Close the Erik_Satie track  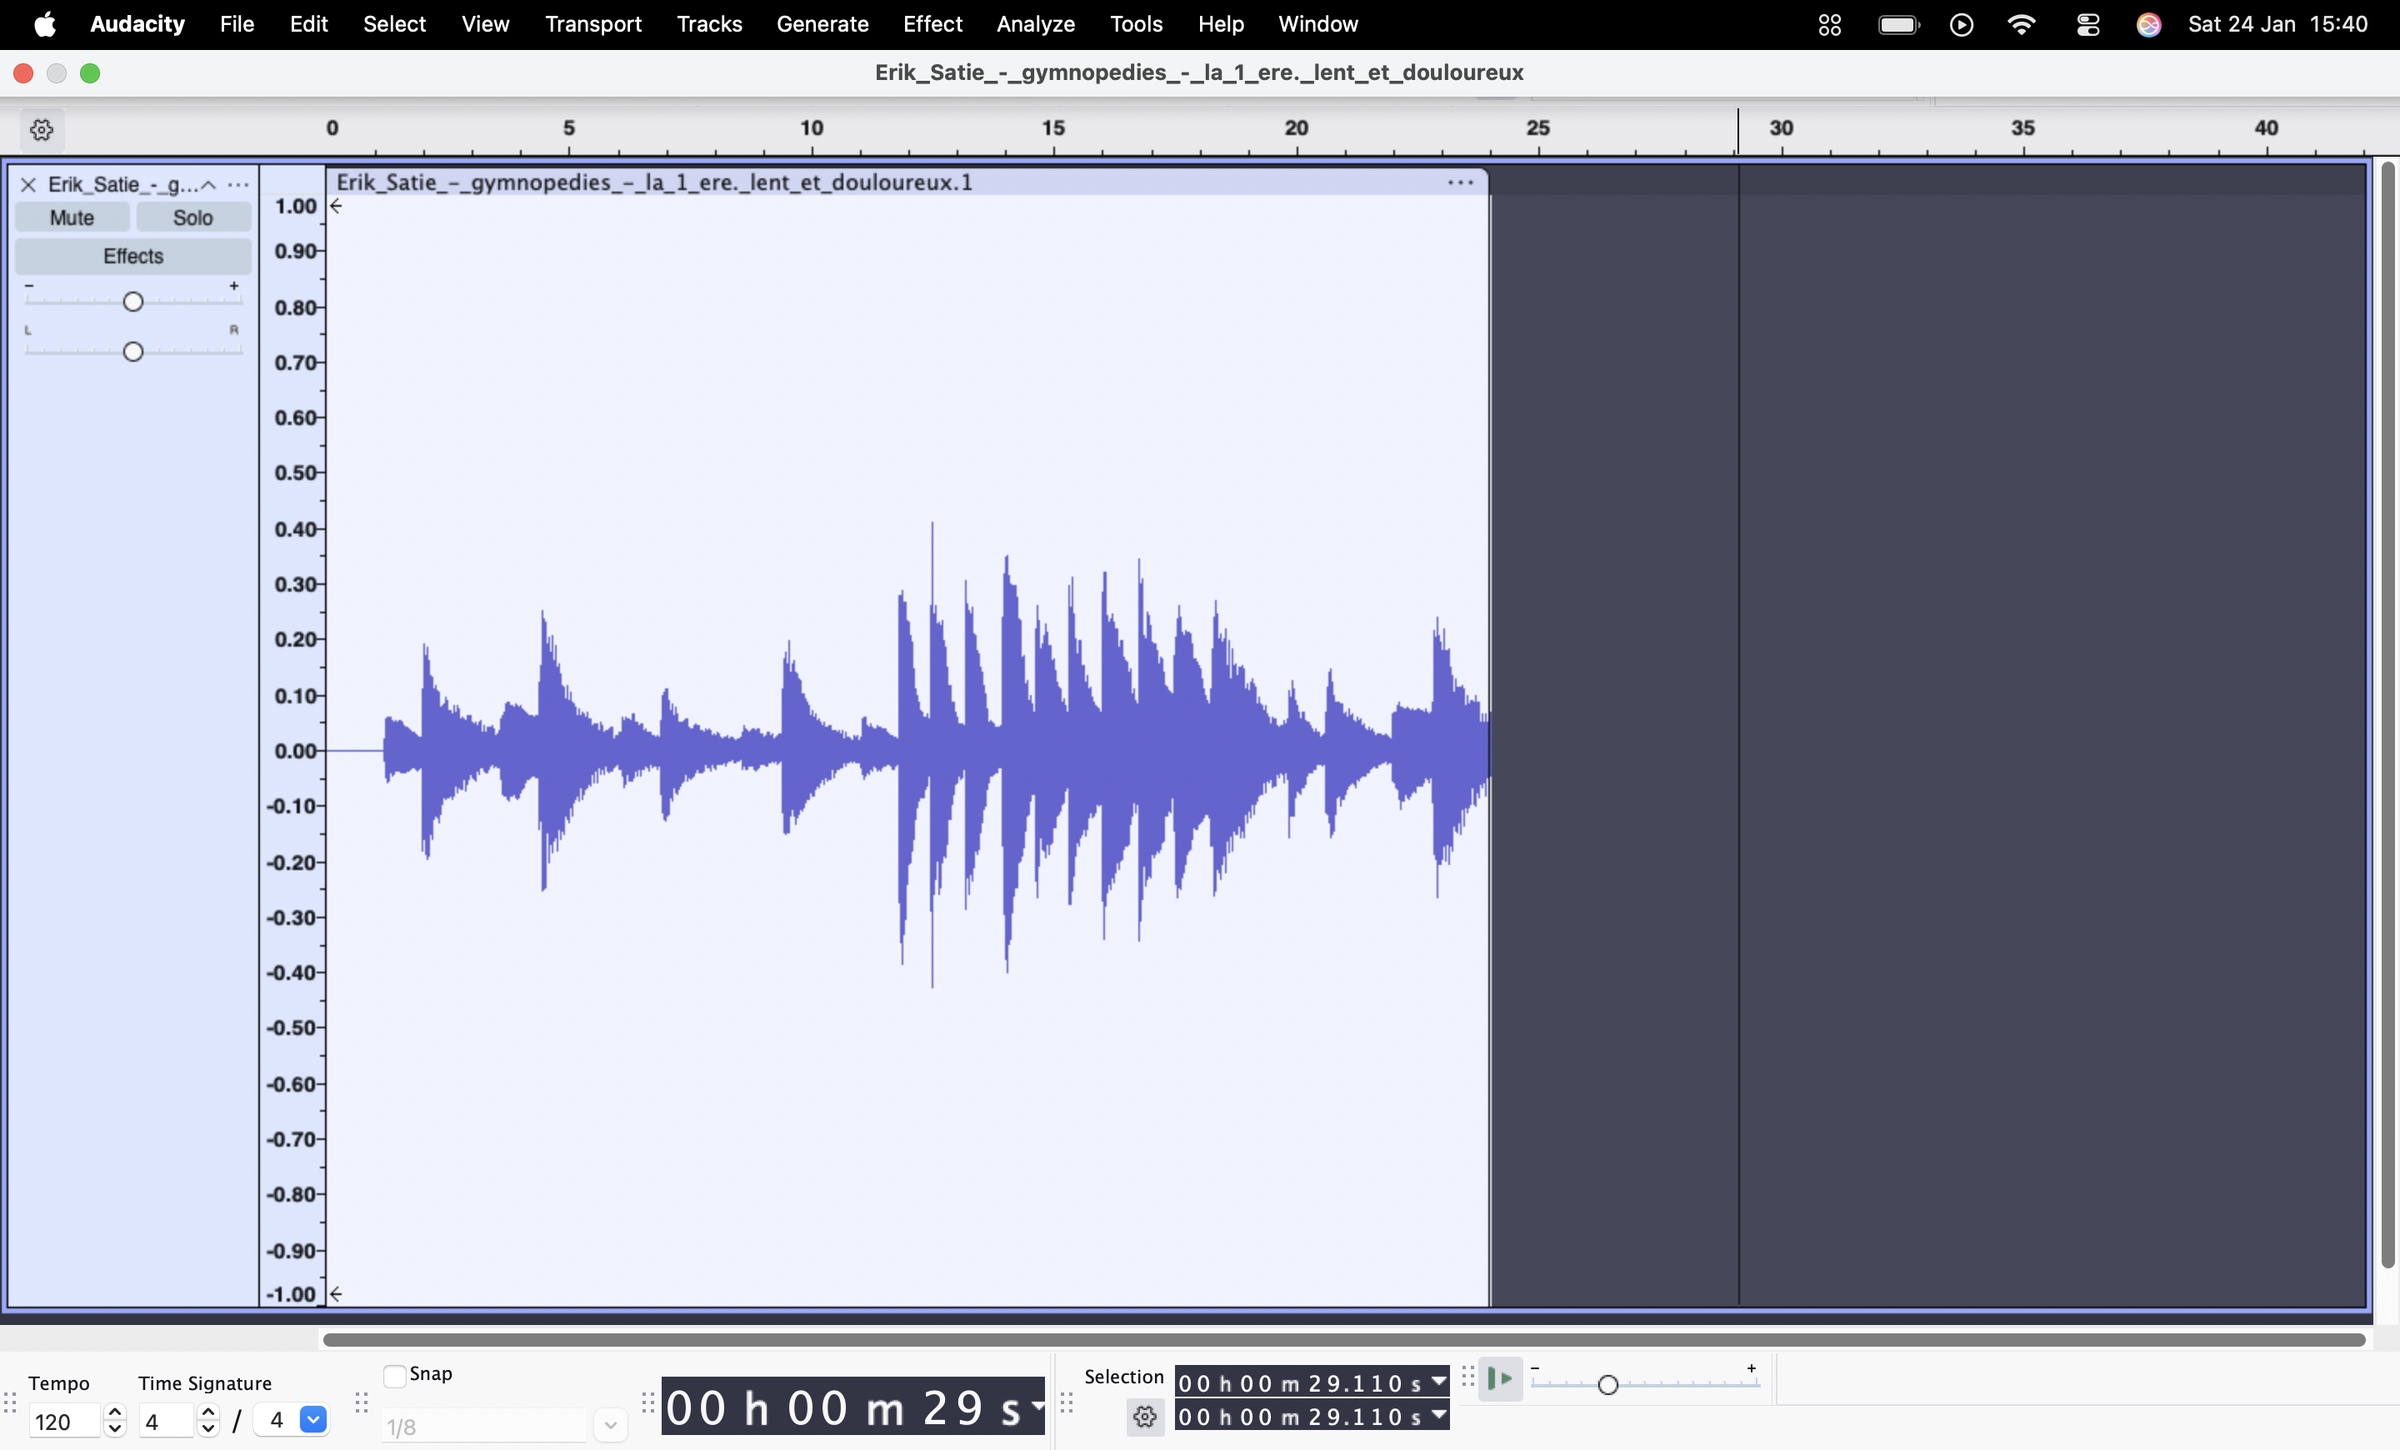point(27,184)
